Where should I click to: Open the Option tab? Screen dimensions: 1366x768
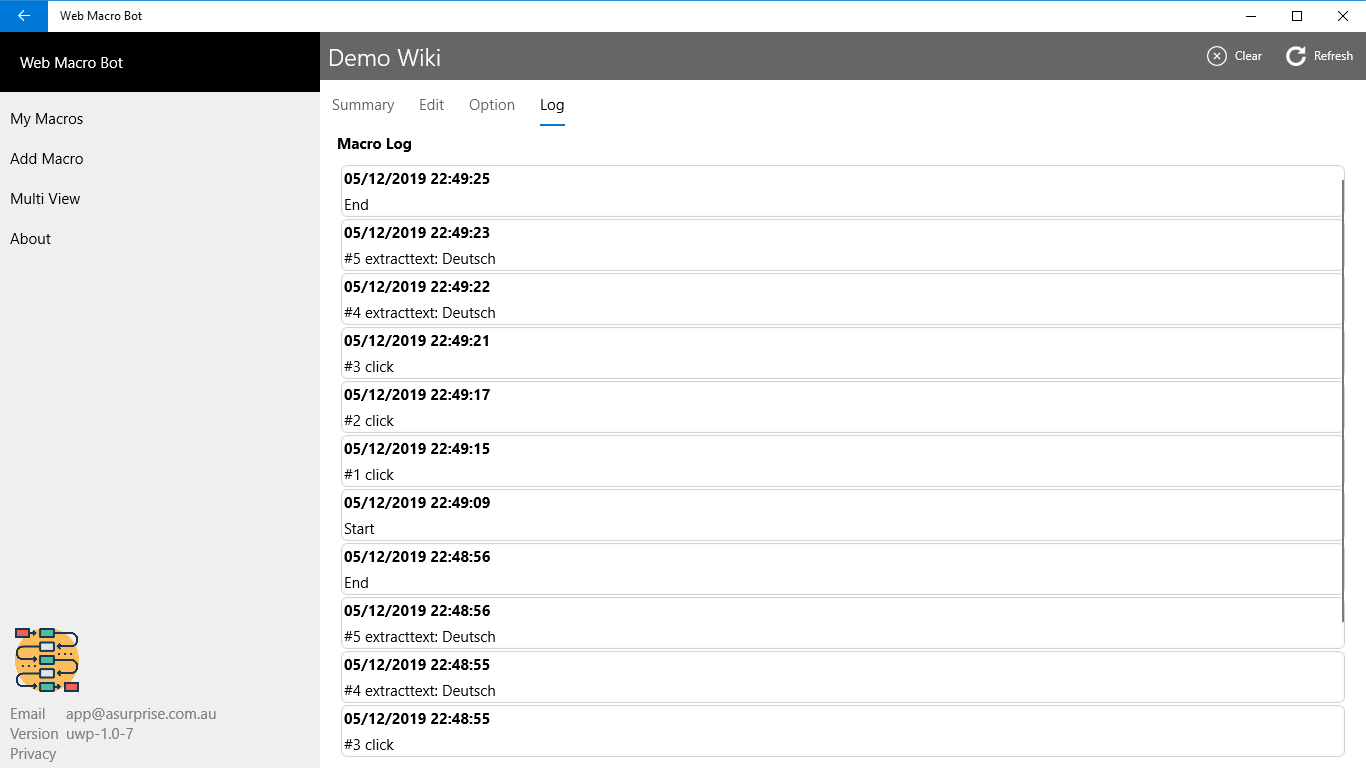click(492, 105)
